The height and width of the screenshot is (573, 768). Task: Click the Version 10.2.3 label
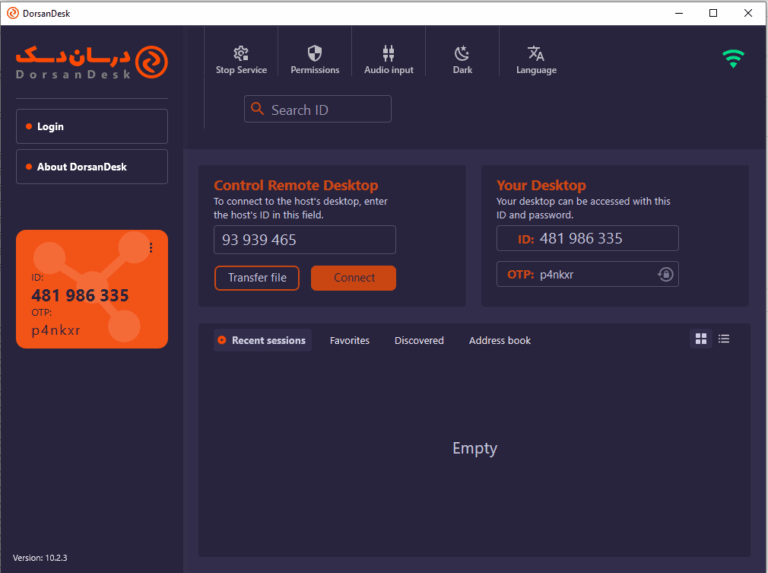tap(40, 557)
